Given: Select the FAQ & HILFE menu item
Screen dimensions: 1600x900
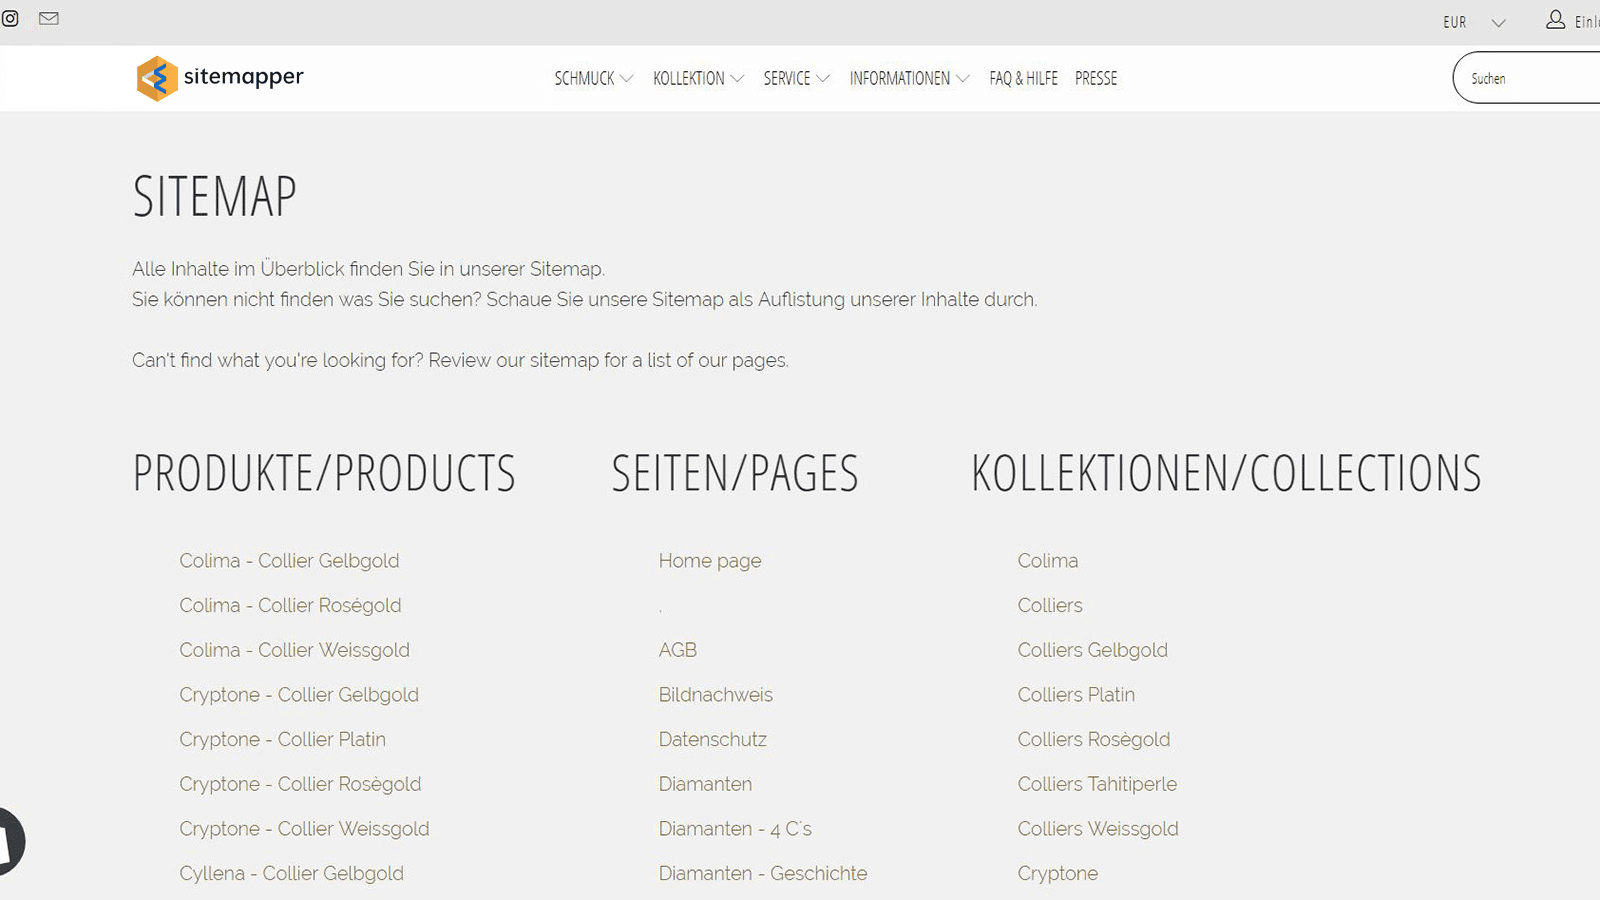Looking at the screenshot, I should pos(1023,78).
